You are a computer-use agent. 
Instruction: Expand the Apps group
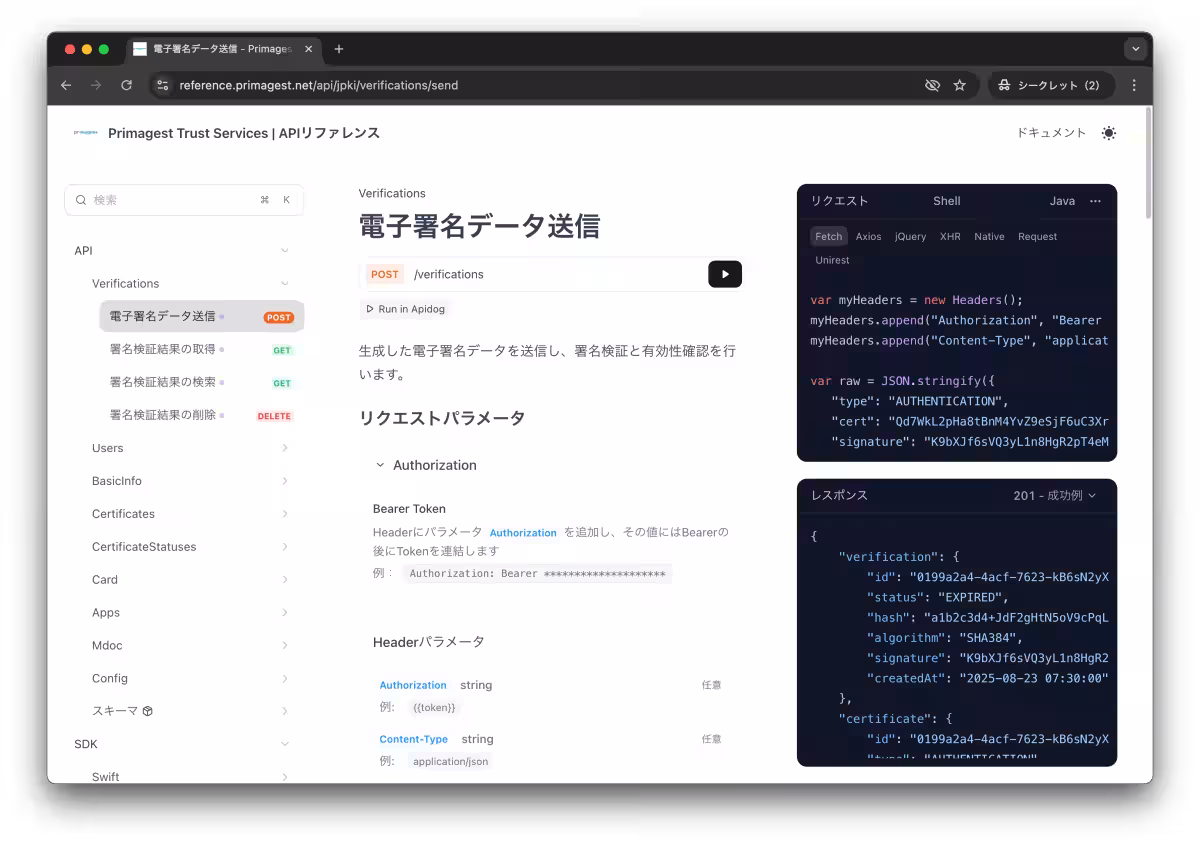(285, 613)
